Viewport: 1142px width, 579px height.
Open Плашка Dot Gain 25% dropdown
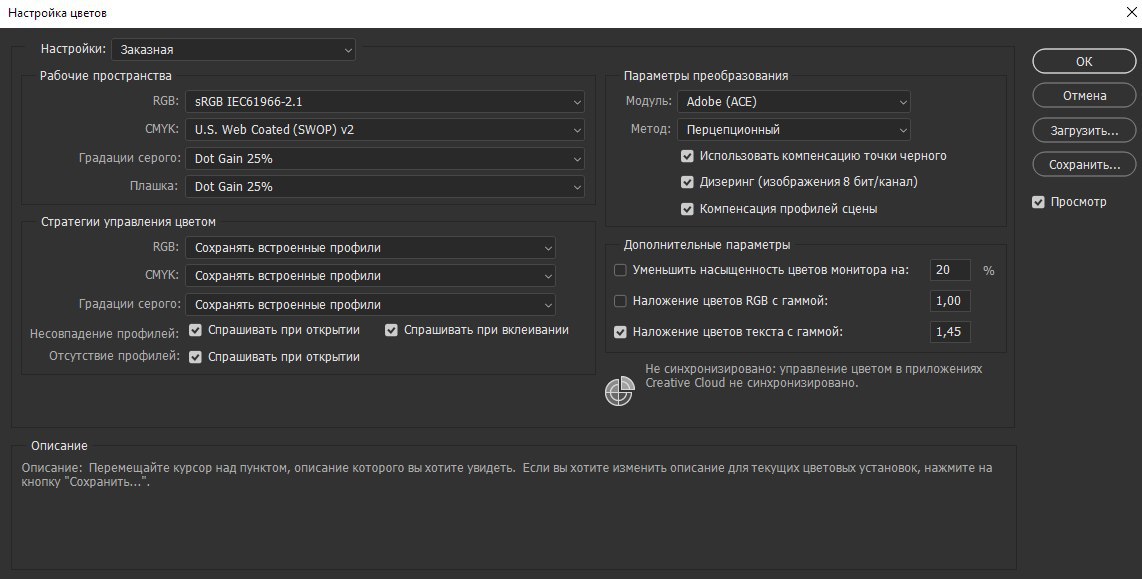[385, 186]
